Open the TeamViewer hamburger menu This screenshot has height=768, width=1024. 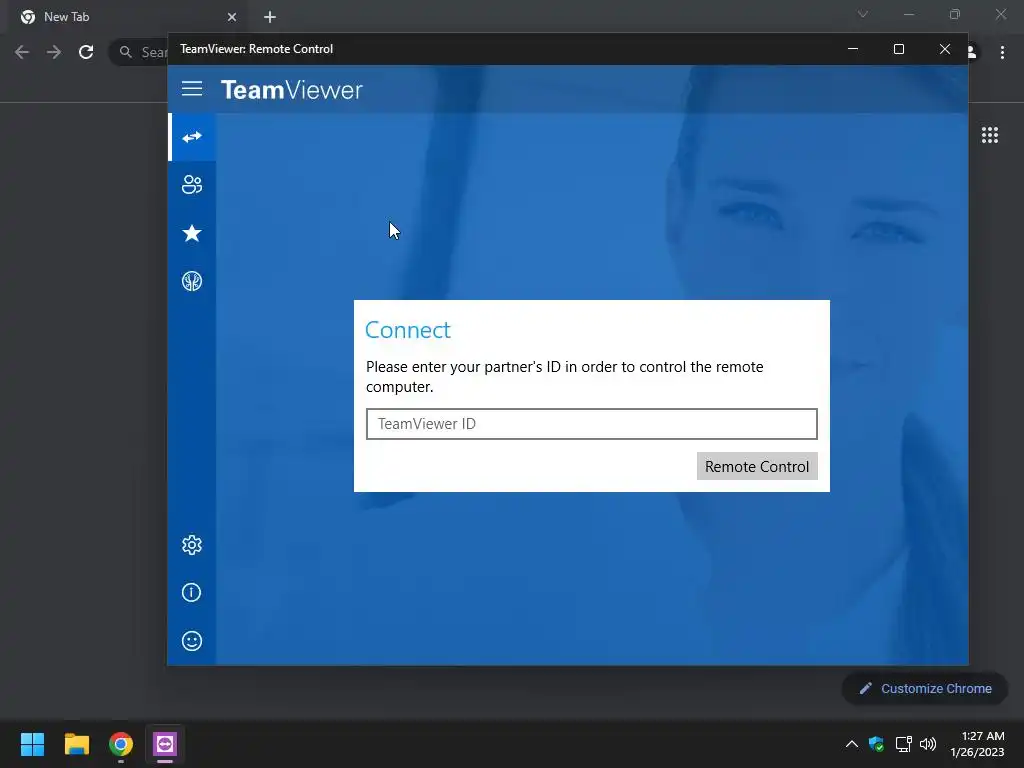[192, 89]
